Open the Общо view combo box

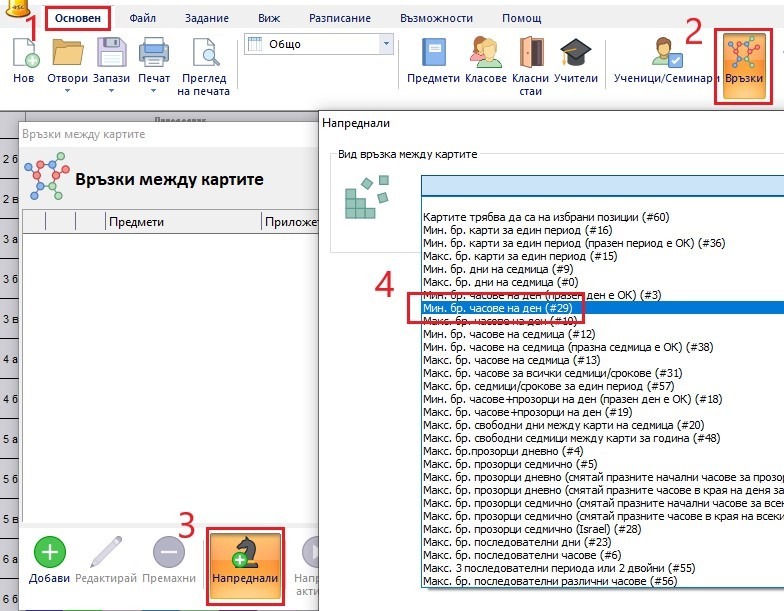pyautogui.click(x=319, y=44)
